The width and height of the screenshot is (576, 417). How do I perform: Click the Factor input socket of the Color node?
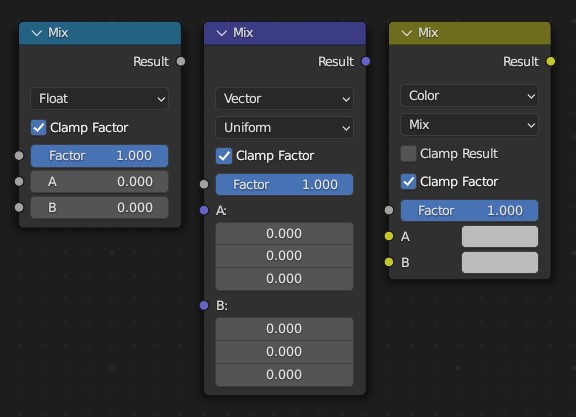389,211
